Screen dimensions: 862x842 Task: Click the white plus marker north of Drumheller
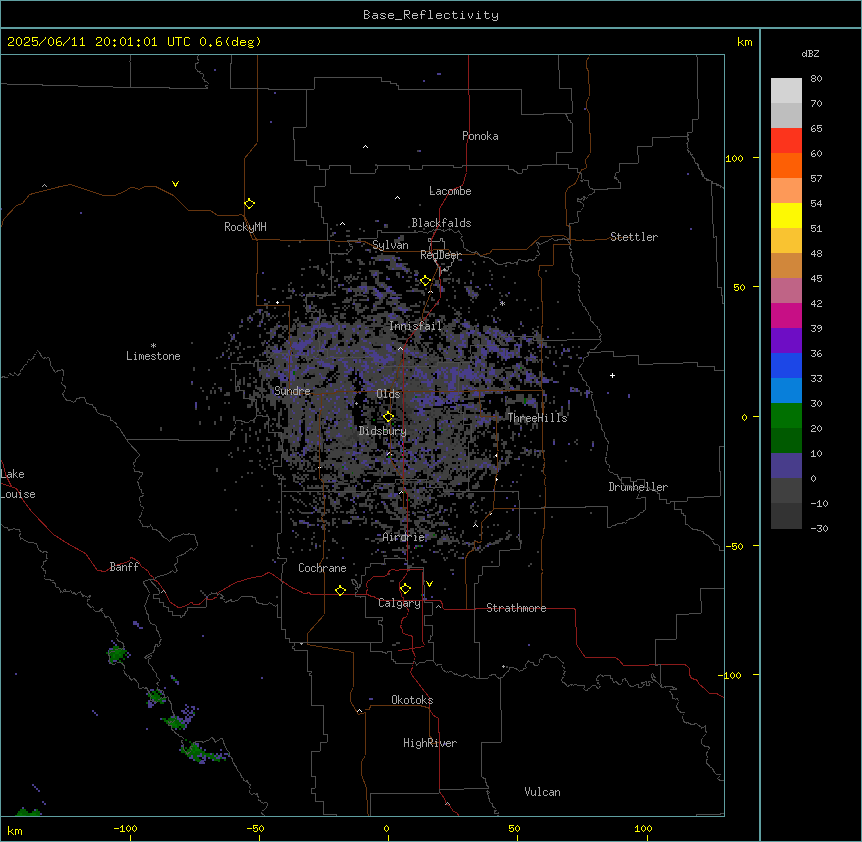point(612,375)
